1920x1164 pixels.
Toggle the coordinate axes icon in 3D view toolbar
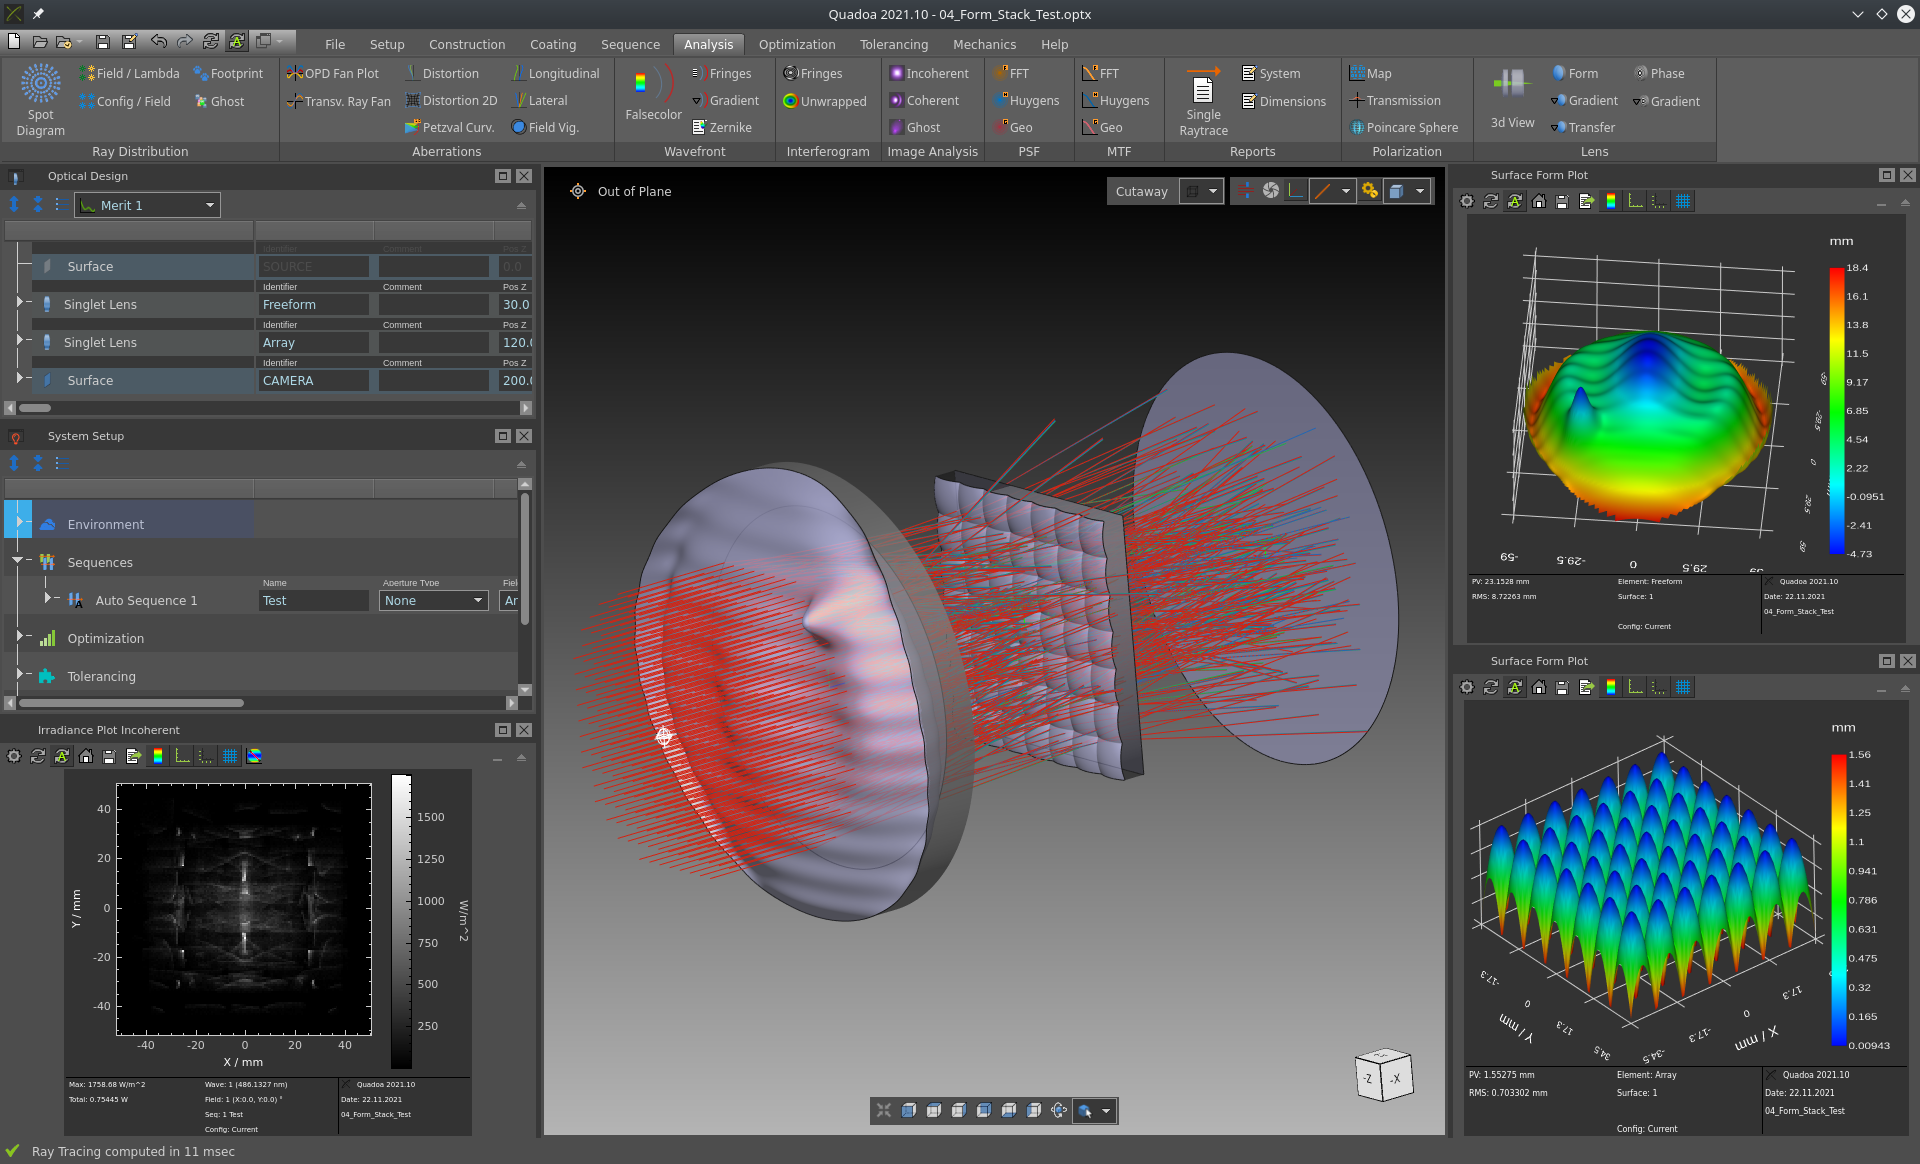point(1296,191)
